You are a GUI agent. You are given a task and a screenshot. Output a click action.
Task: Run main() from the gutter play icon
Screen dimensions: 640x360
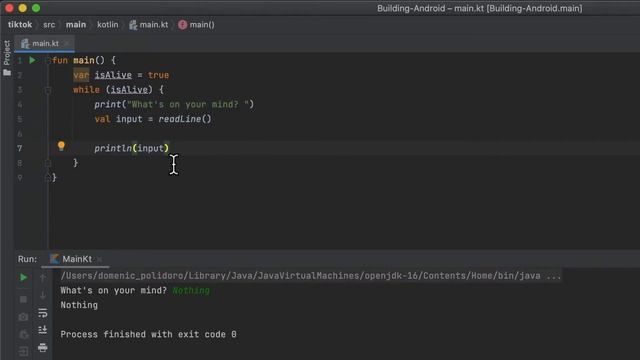pos(32,60)
